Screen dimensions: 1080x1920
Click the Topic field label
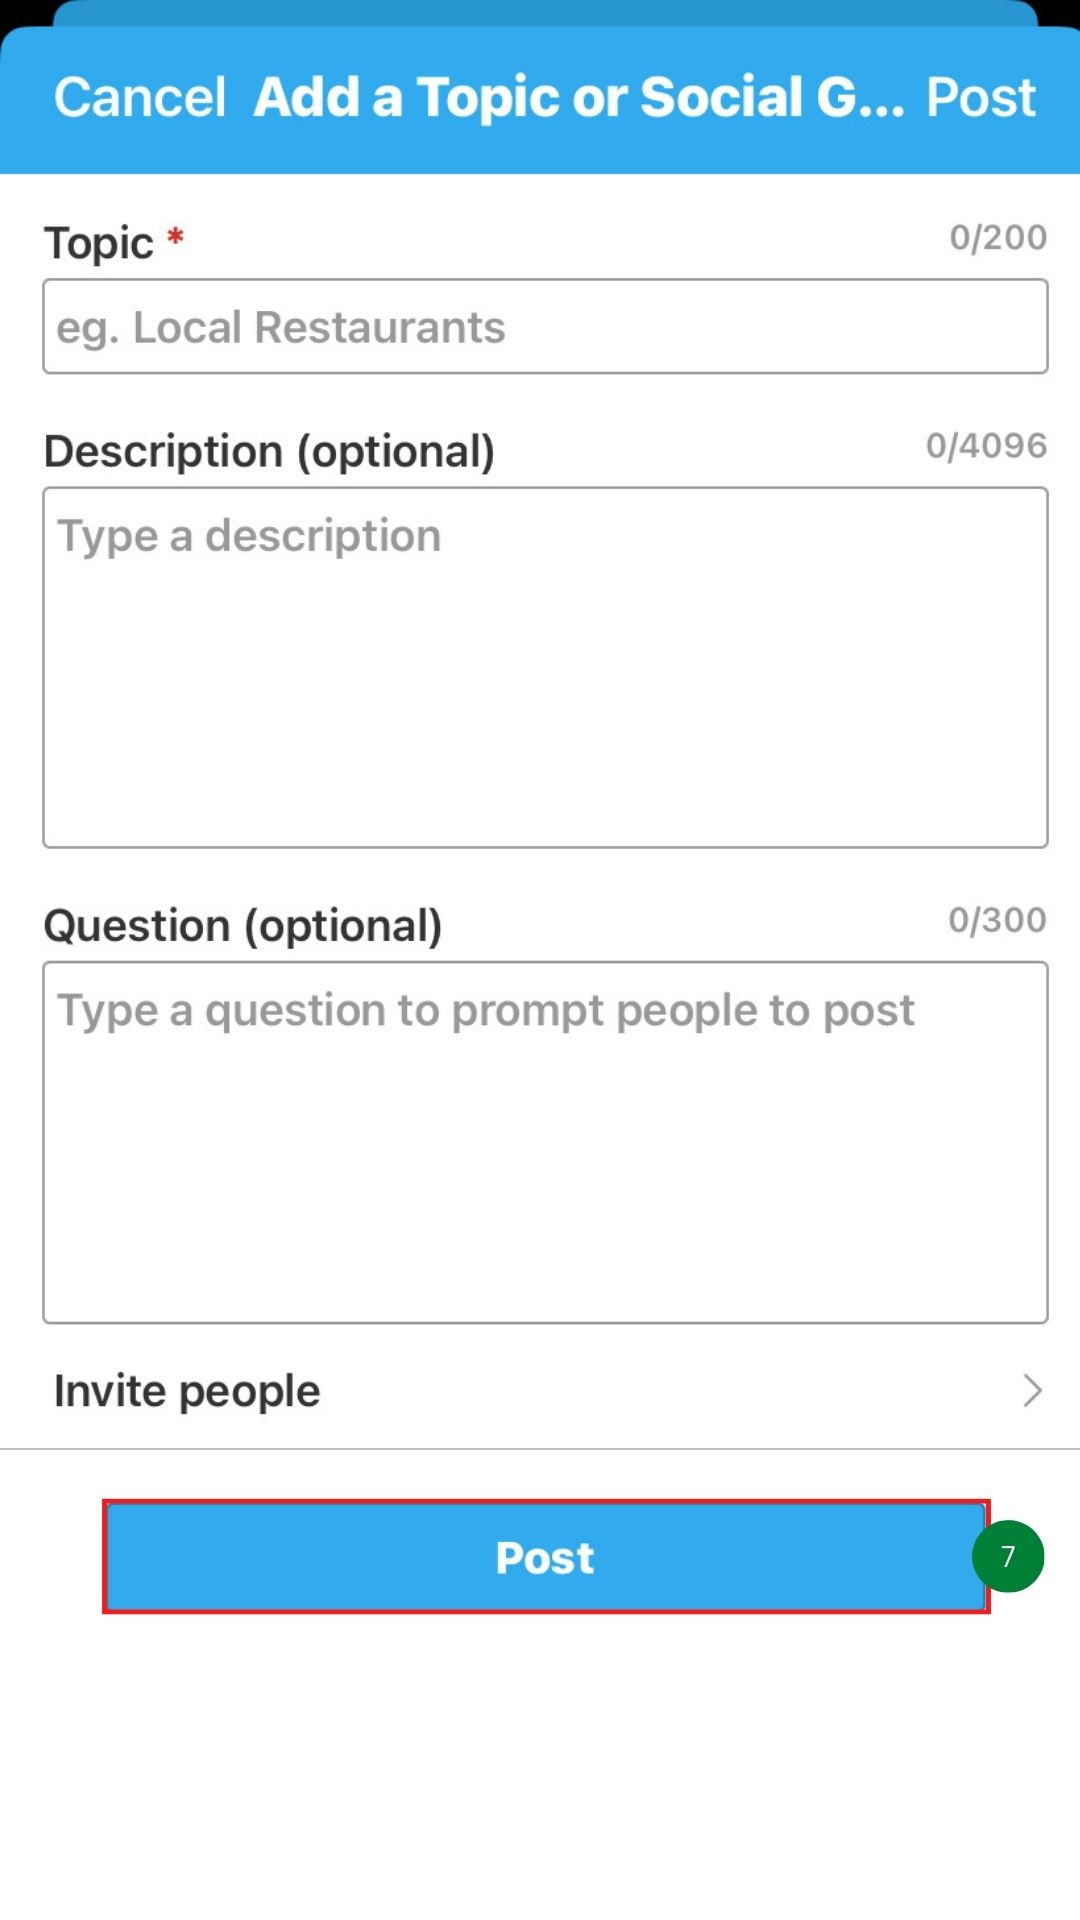tap(99, 244)
